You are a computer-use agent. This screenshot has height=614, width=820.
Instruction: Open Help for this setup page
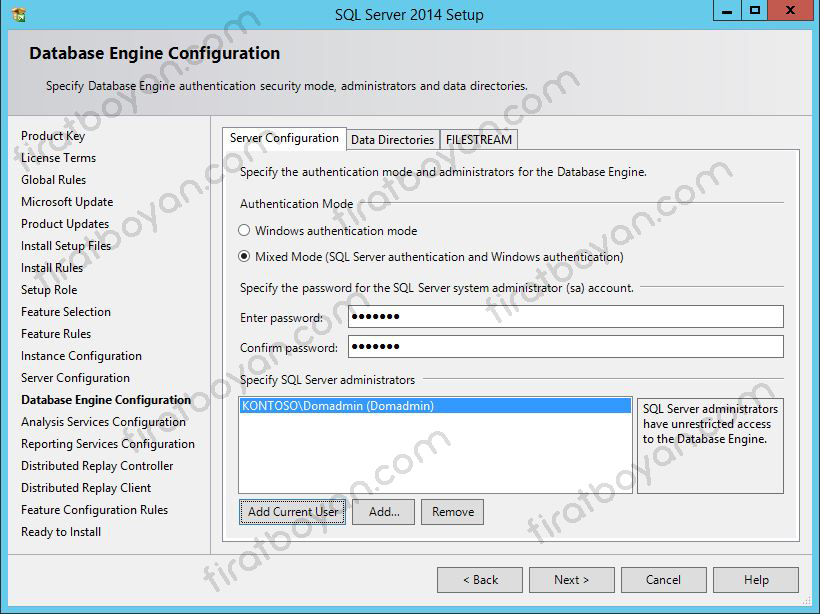pyautogui.click(x=756, y=579)
